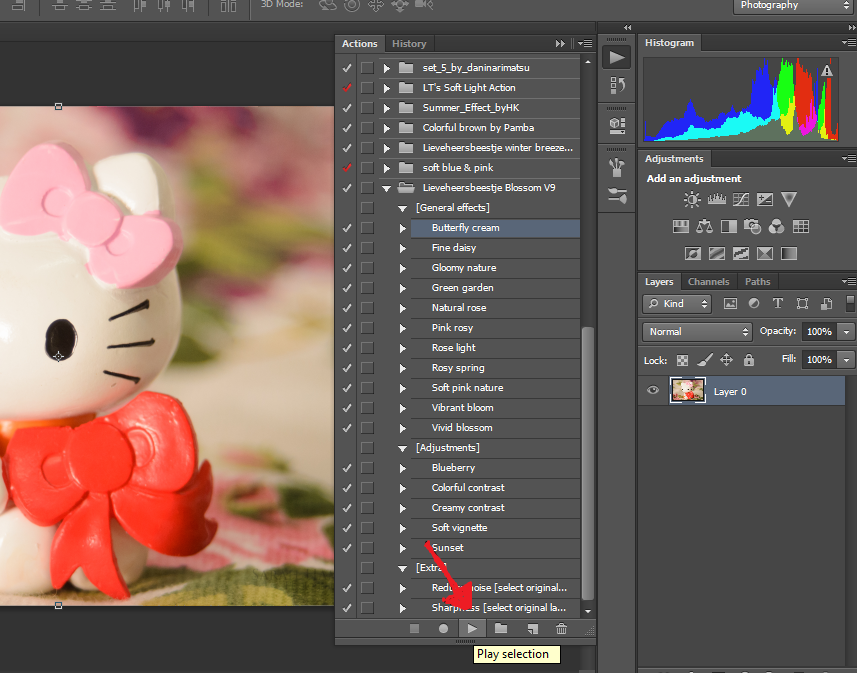The image size is (857, 673).
Task: Lock all layer attributes
Action: (749, 360)
